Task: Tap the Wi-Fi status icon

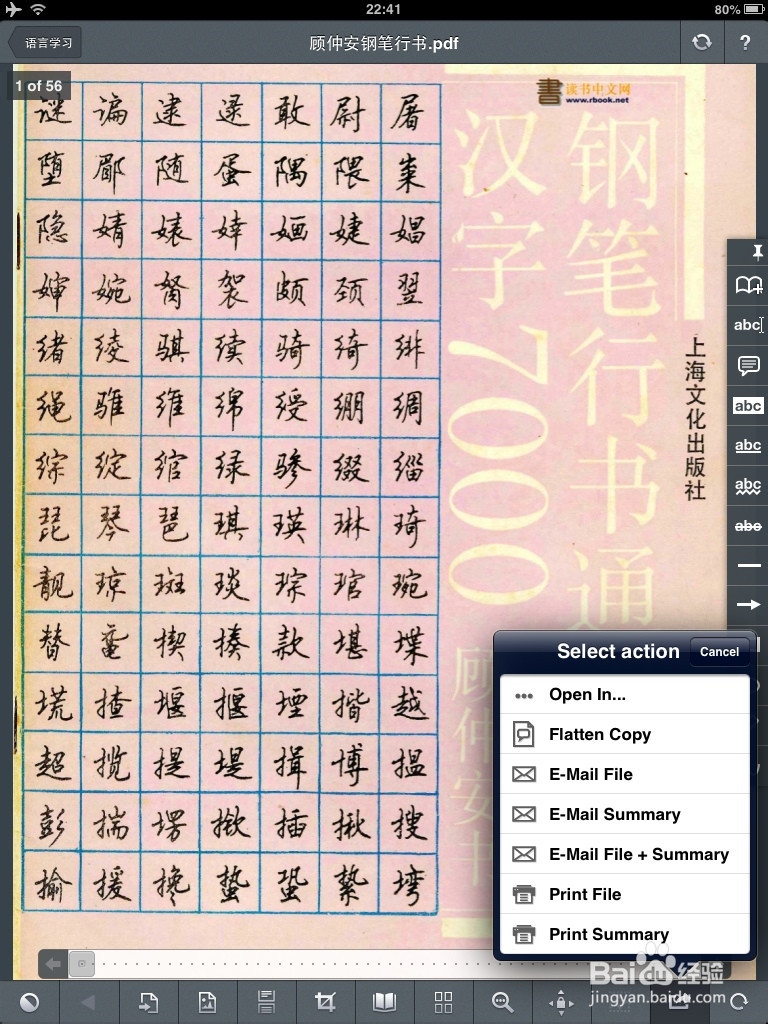Action: pos(39,9)
